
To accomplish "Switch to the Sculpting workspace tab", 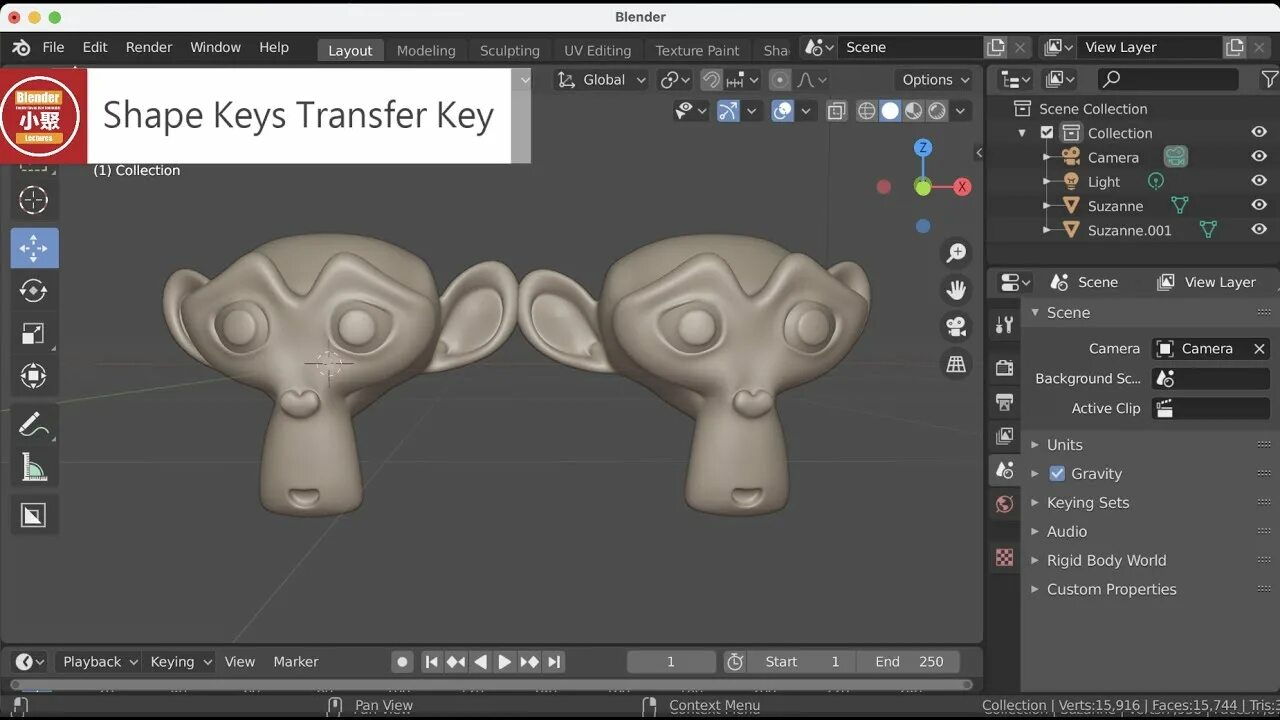I will coord(509,50).
